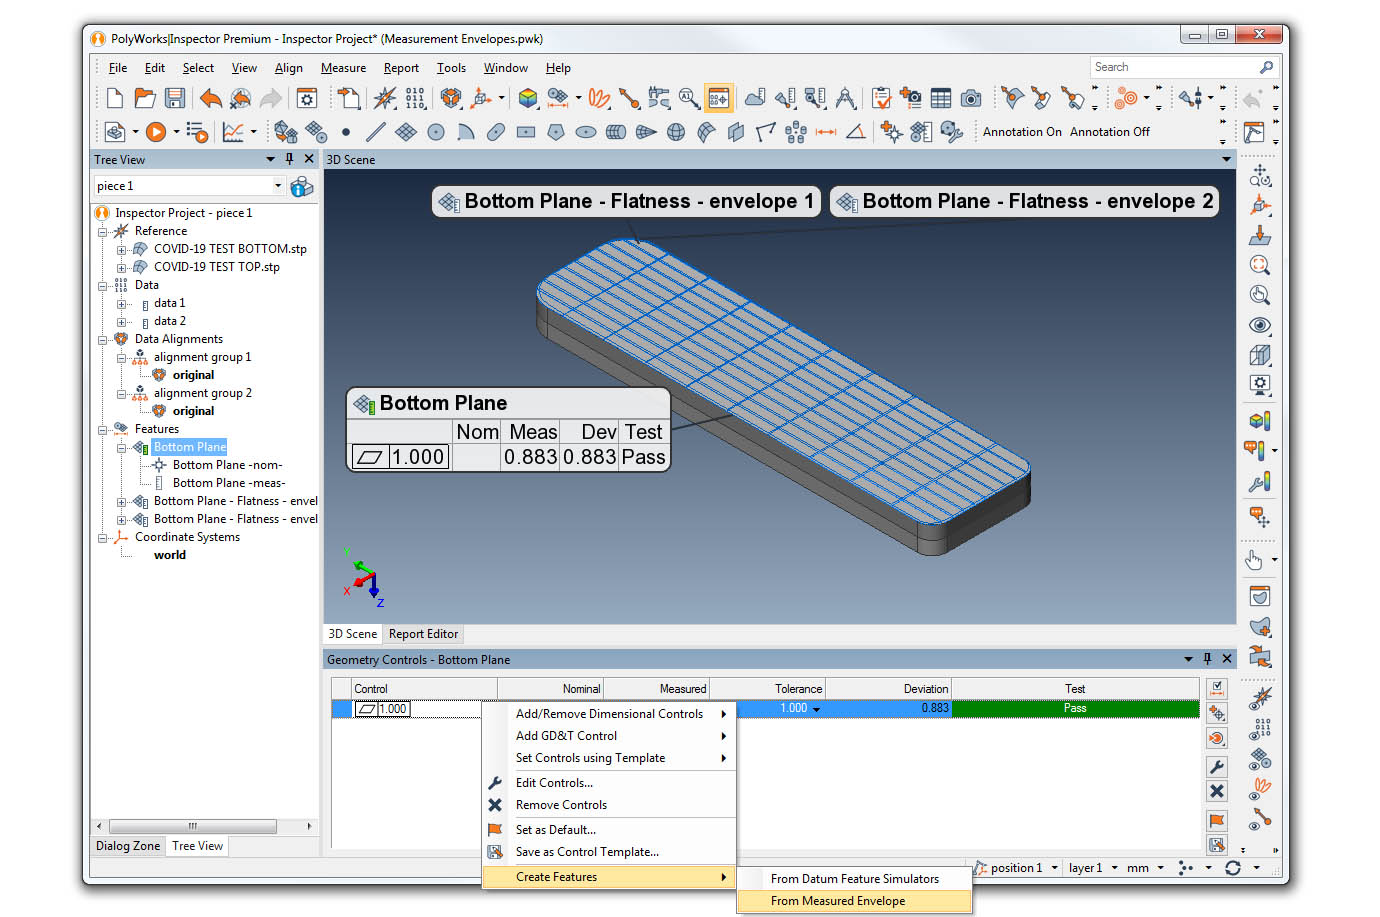This screenshot has height=917, width=1380.
Task: Open the piece 1 dropdown
Action: [278, 186]
